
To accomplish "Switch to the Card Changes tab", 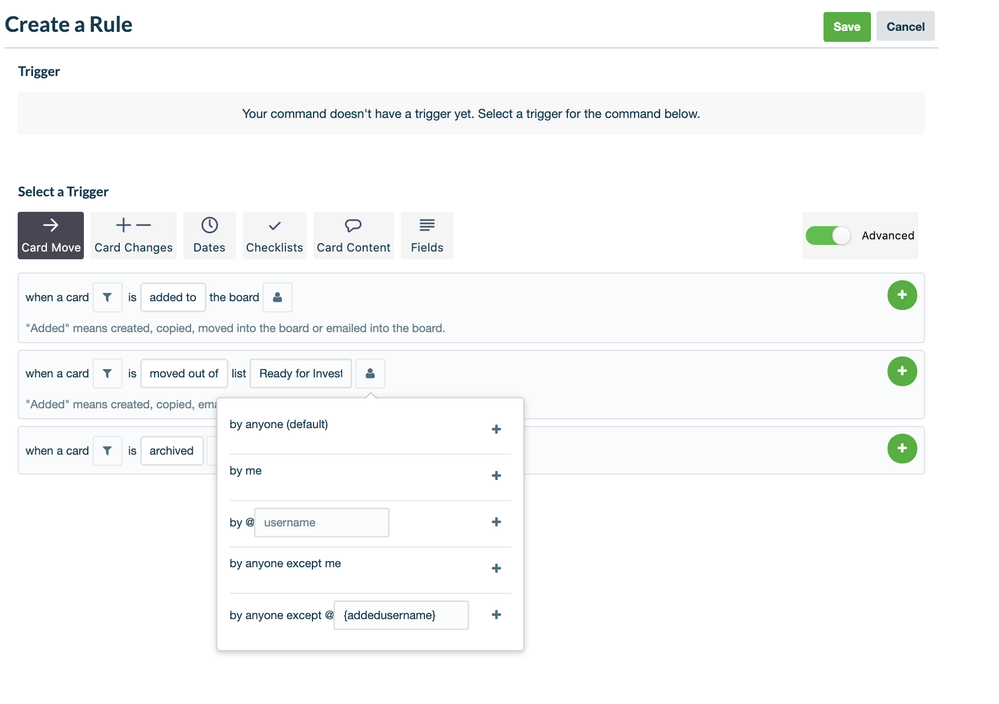I will [133, 235].
